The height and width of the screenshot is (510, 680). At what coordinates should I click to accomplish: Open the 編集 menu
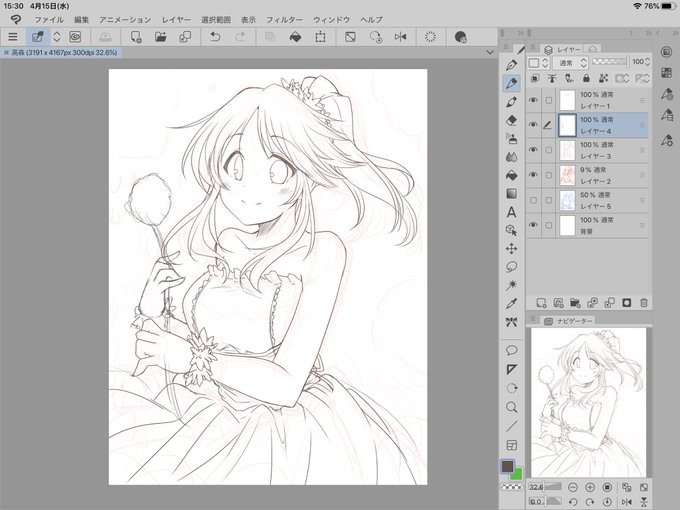click(x=81, y=20)
